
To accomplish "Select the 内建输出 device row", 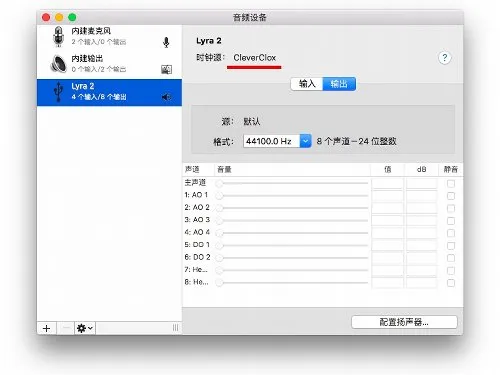I will pyautogui.click(x=109, y=64).
